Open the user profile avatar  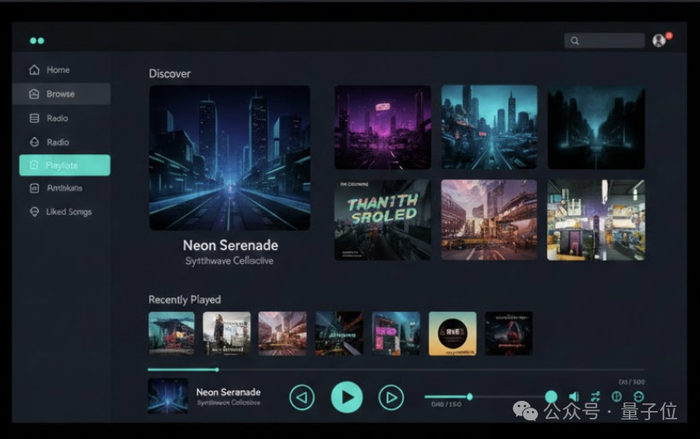click(659, 40)
